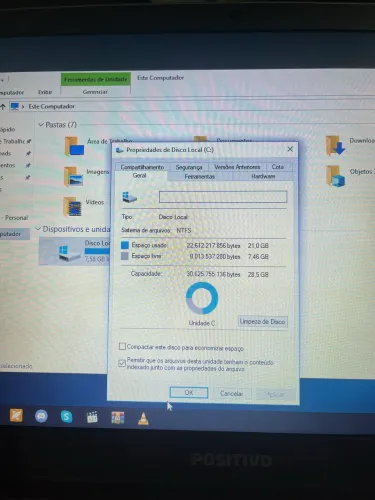This screenshot has width=375, height=500.
Task: Open the orange app icon in taskbar
Action: pyautogui.click(x=16, y=415)
